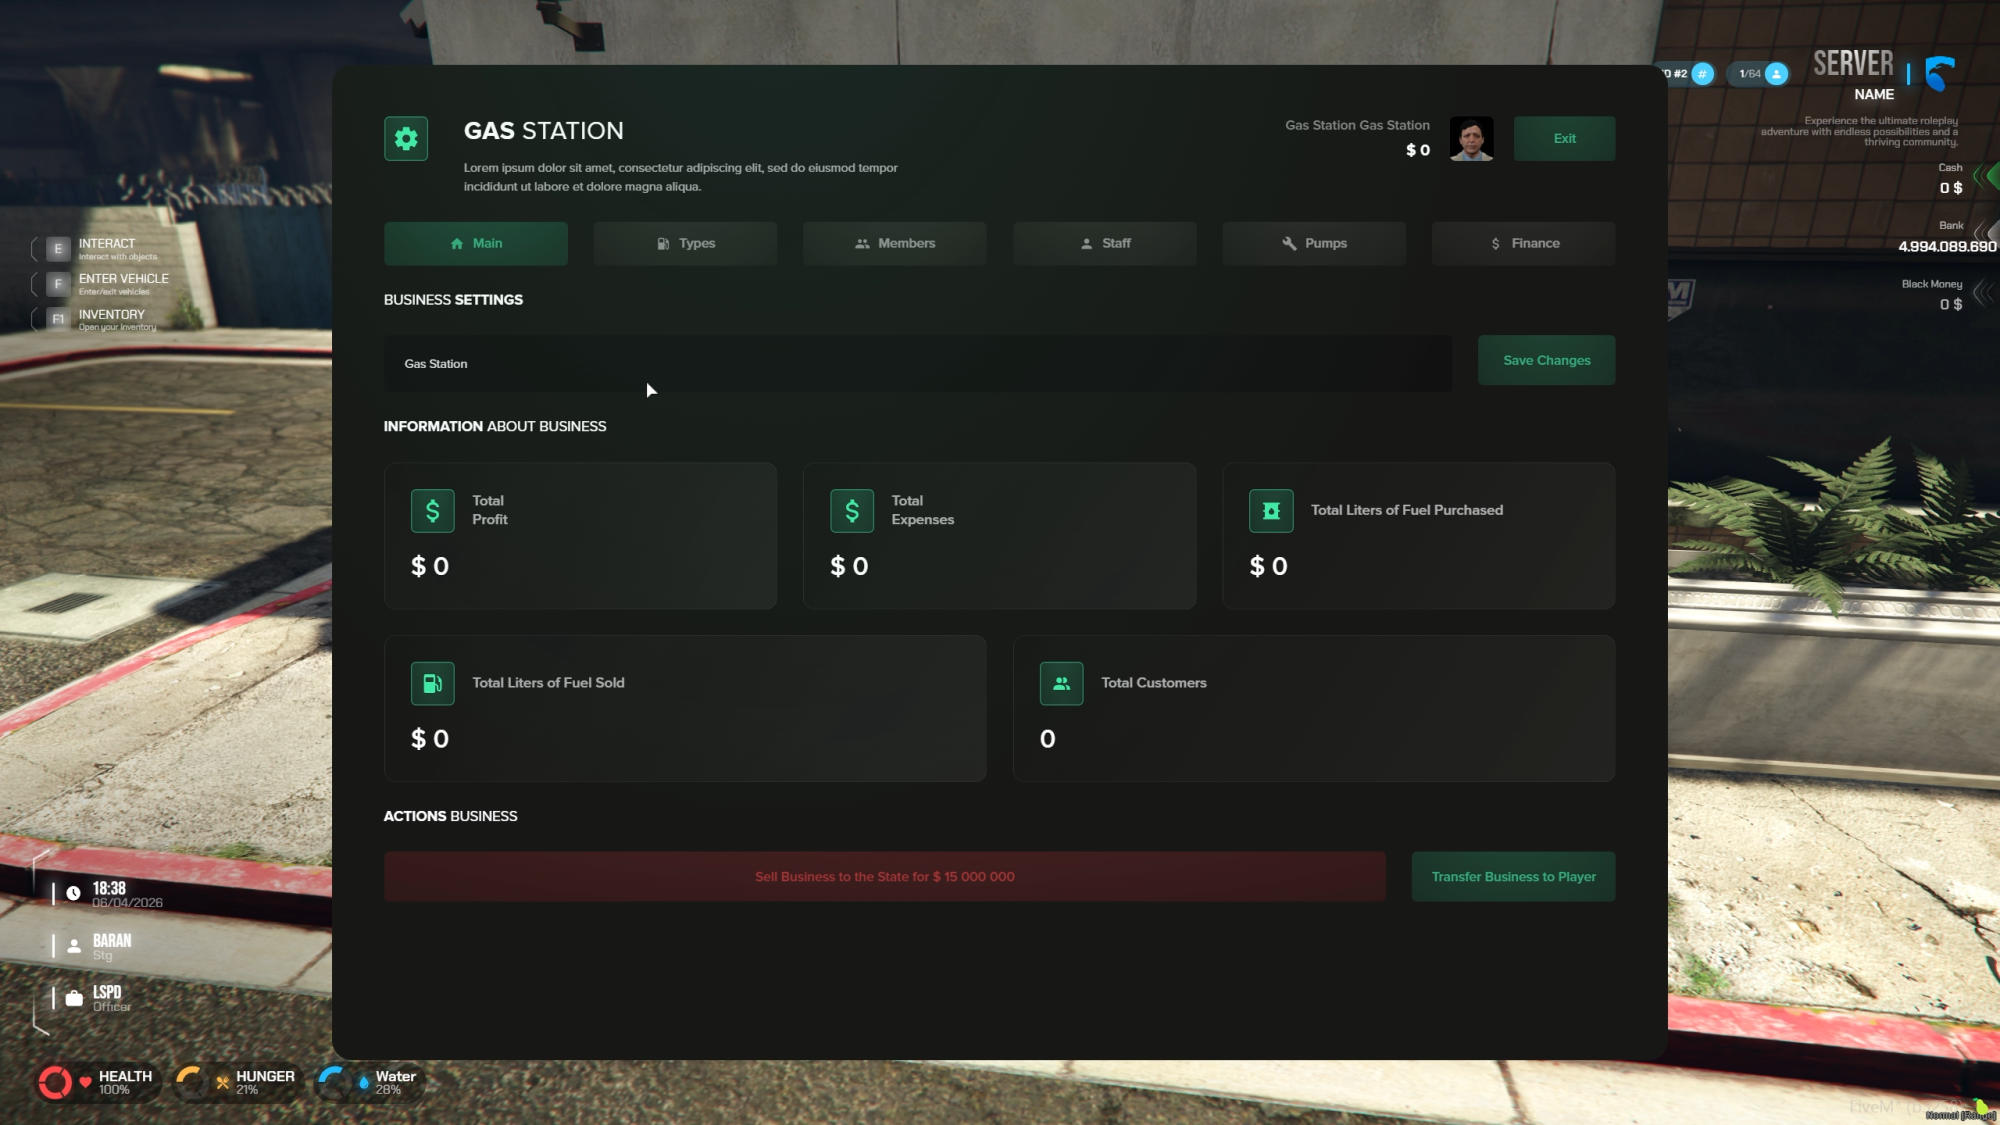Click the Total Expenses dollar icon

pos(852,511)
